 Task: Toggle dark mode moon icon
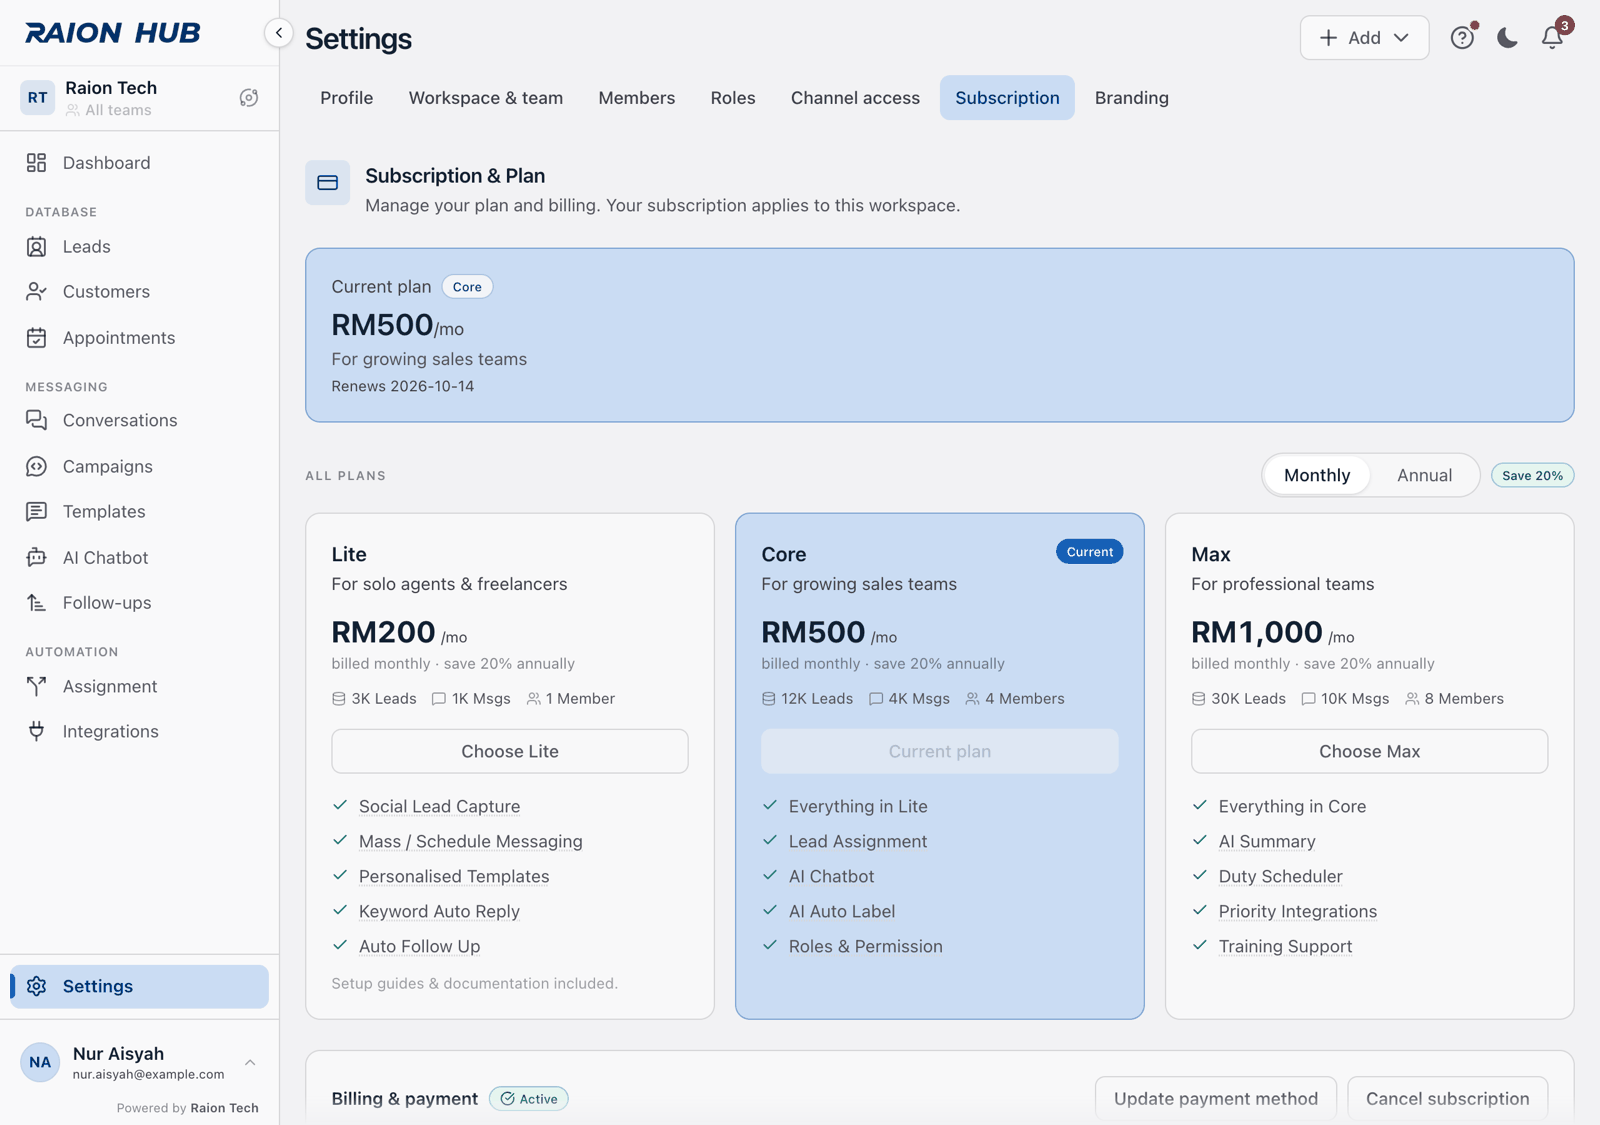coord(1507,38)
